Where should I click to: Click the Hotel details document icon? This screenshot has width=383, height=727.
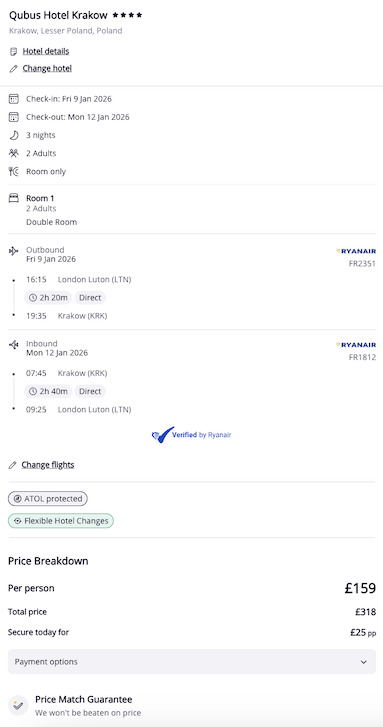13,51
